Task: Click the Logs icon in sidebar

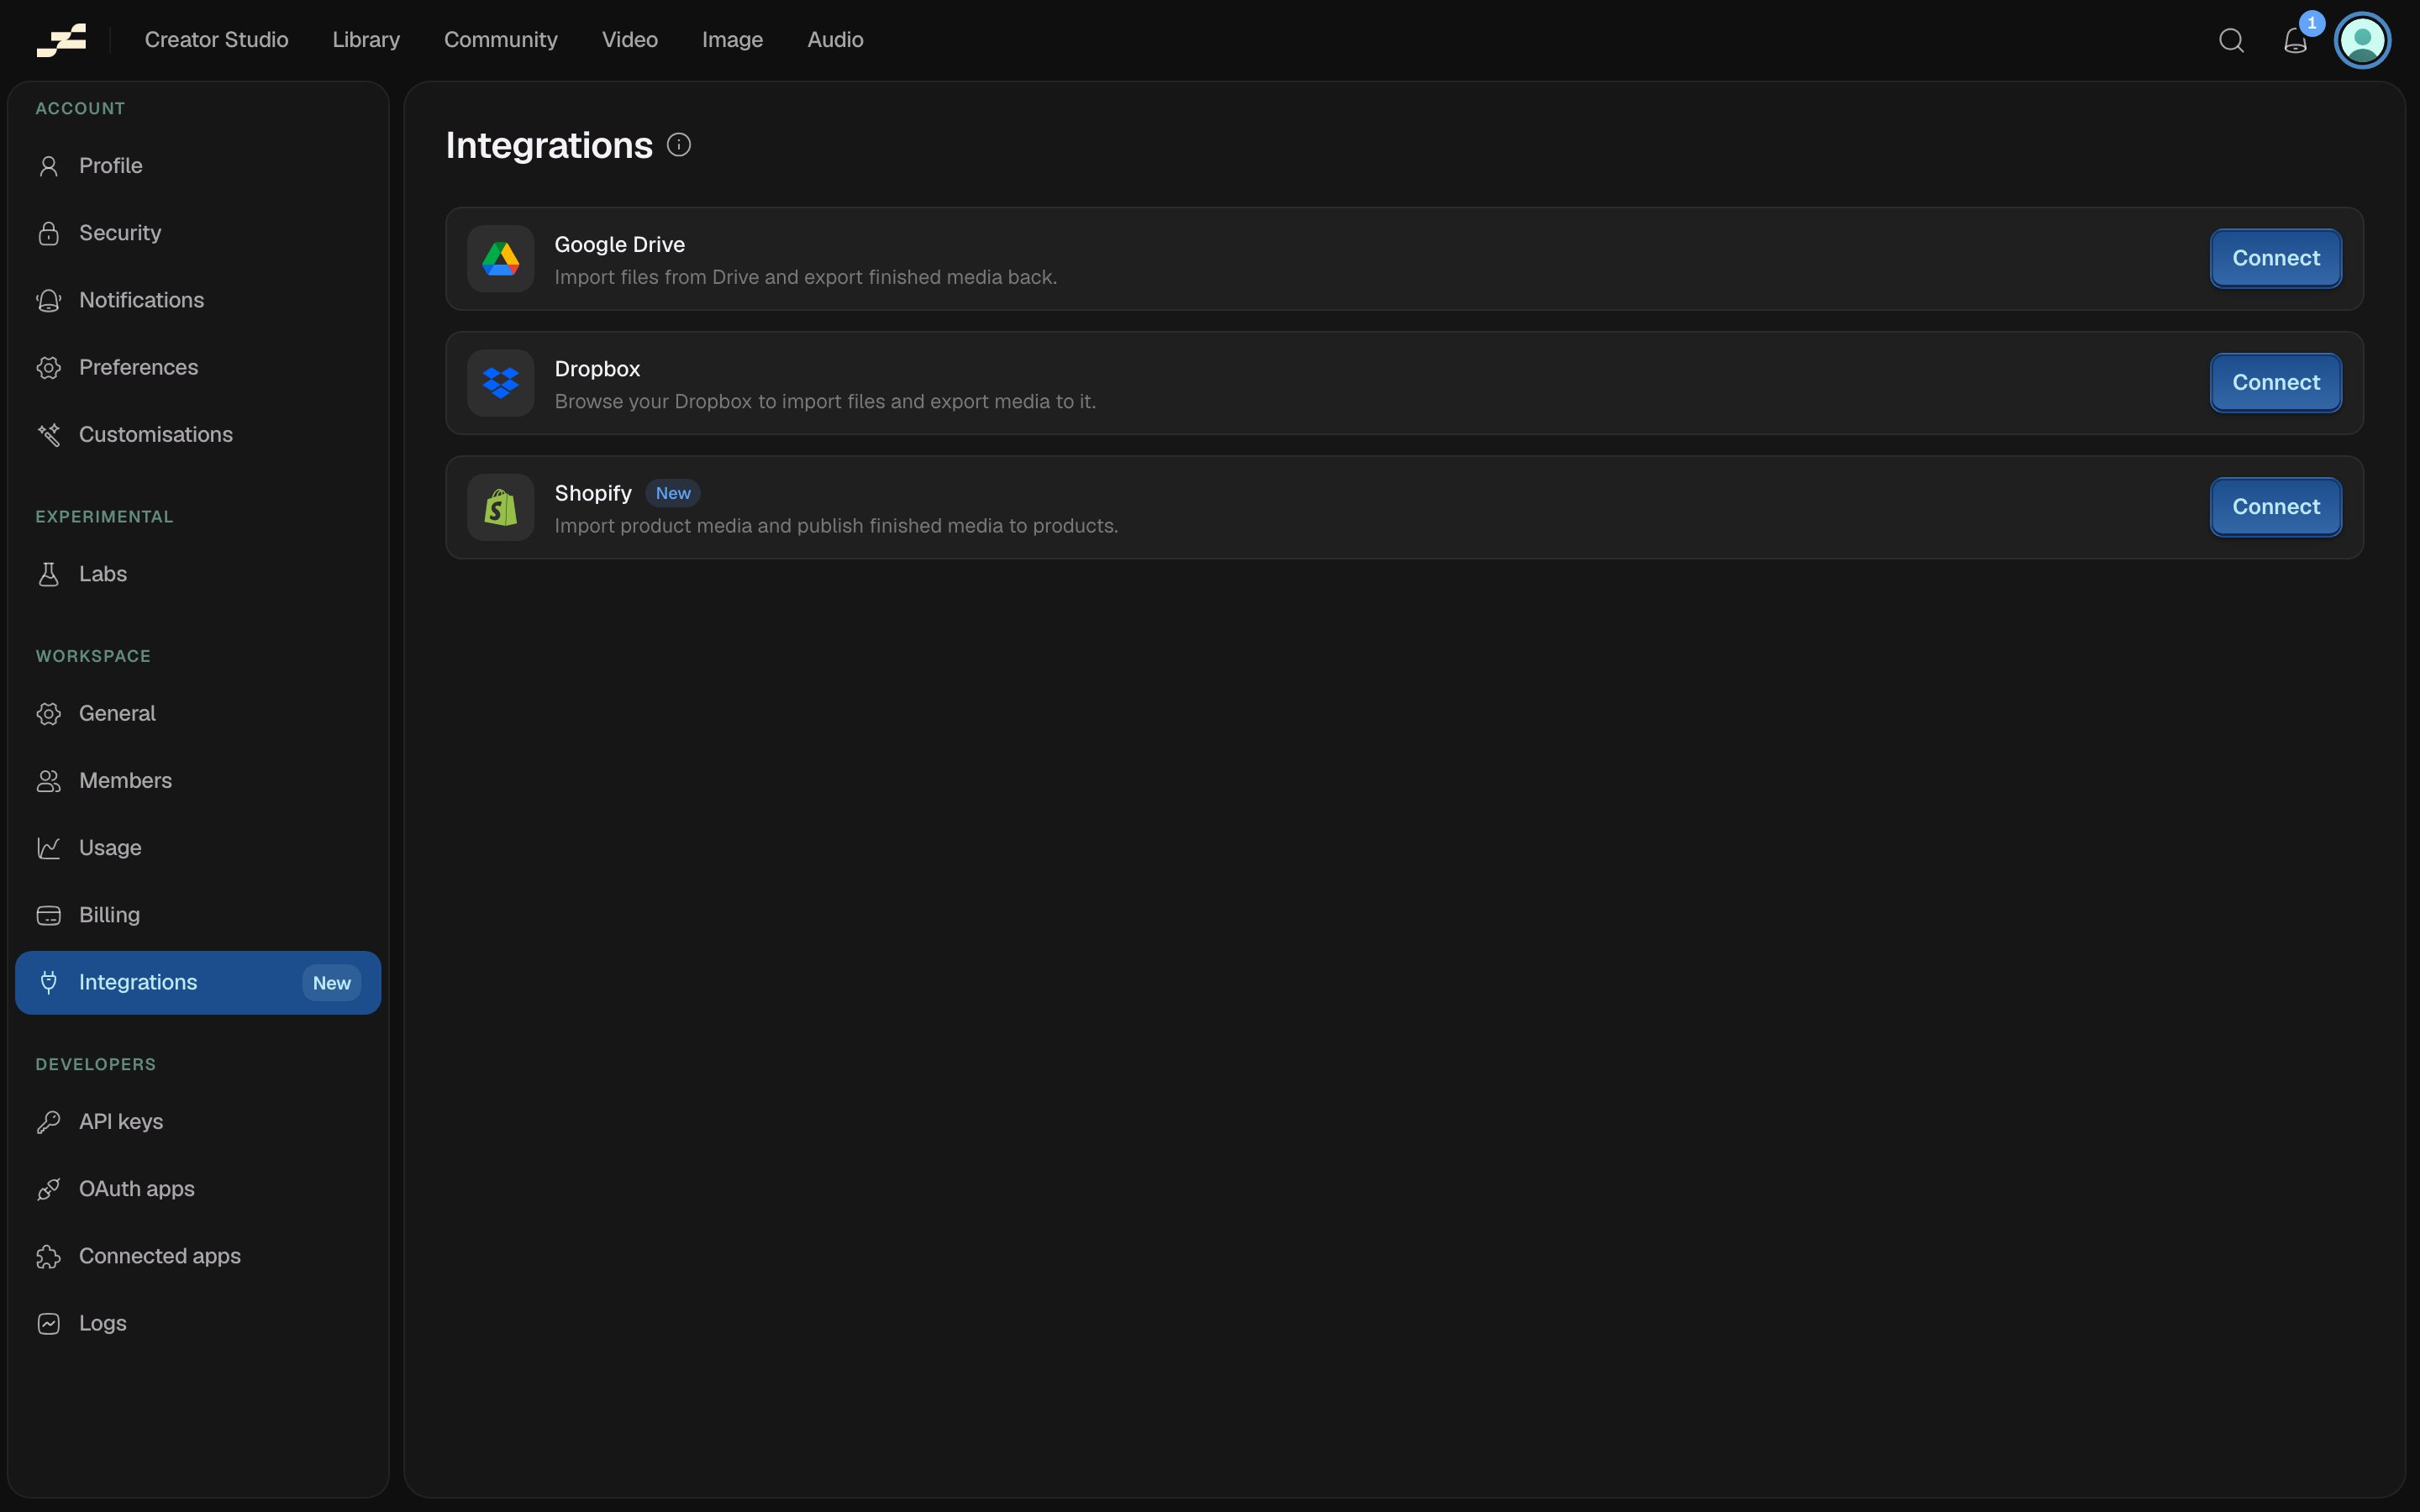Action: point(48,1323)
